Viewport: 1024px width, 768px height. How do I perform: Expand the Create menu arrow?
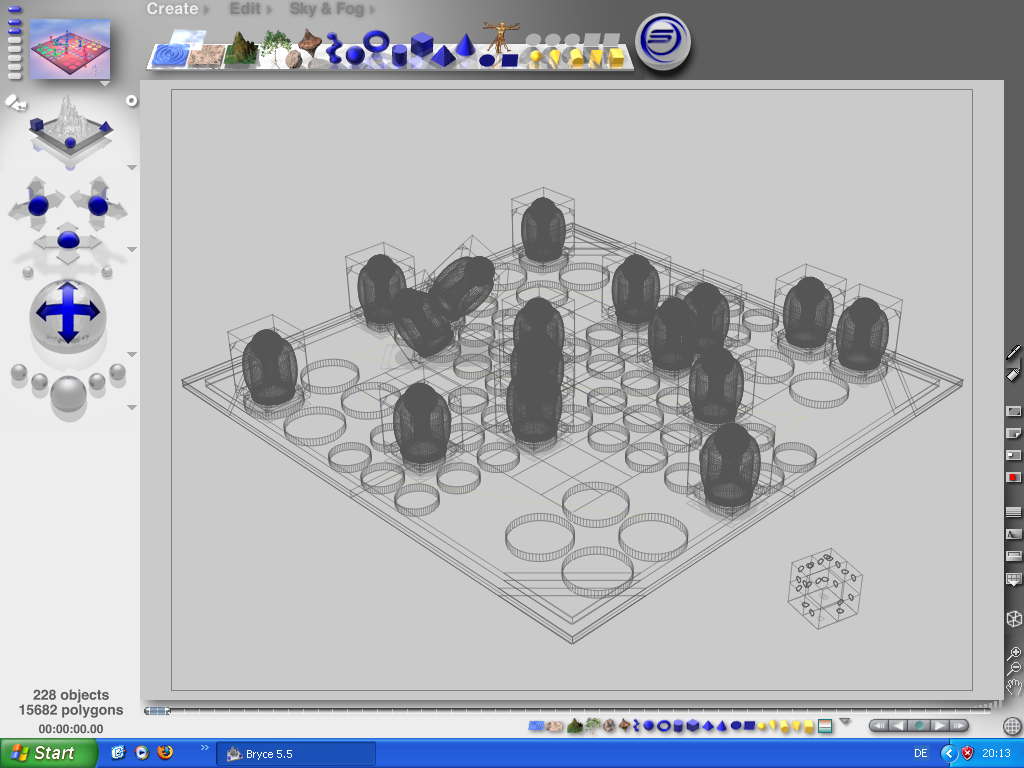(206, 10)
